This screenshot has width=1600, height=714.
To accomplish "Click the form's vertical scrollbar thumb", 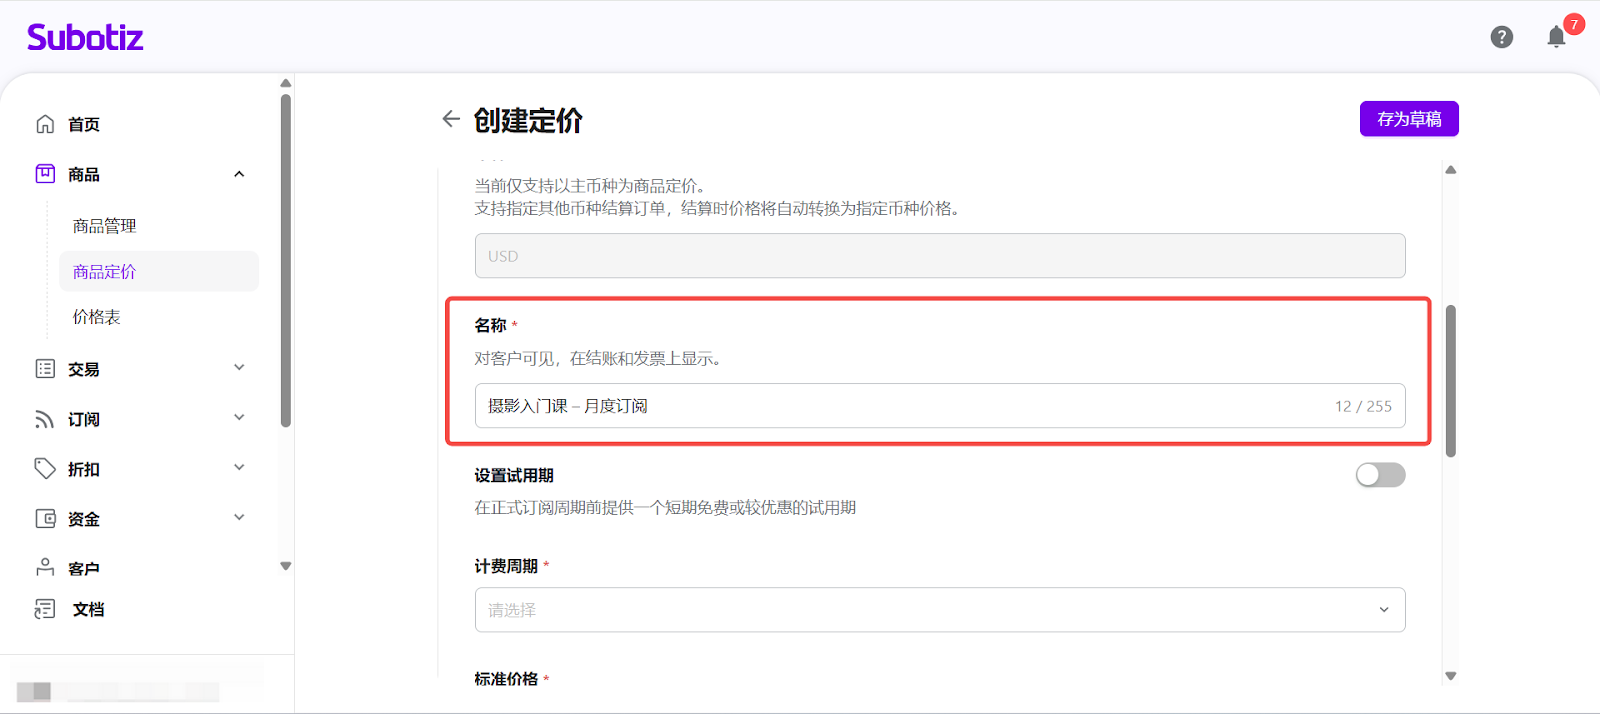I will coord(1450,380).
